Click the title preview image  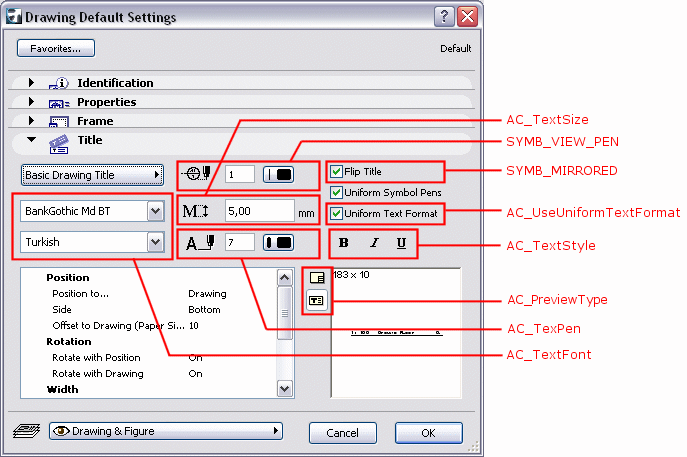pyautogui.click(x=397, y=333)
